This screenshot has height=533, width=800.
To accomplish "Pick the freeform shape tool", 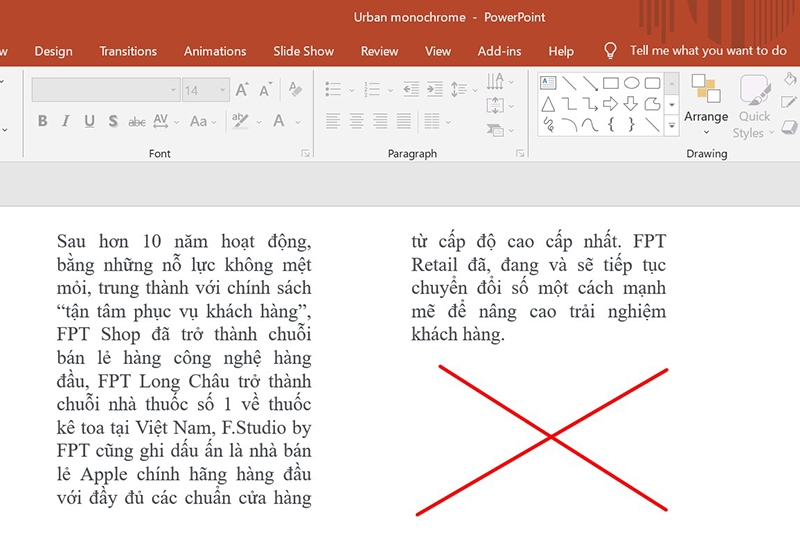I will point(652,104).
